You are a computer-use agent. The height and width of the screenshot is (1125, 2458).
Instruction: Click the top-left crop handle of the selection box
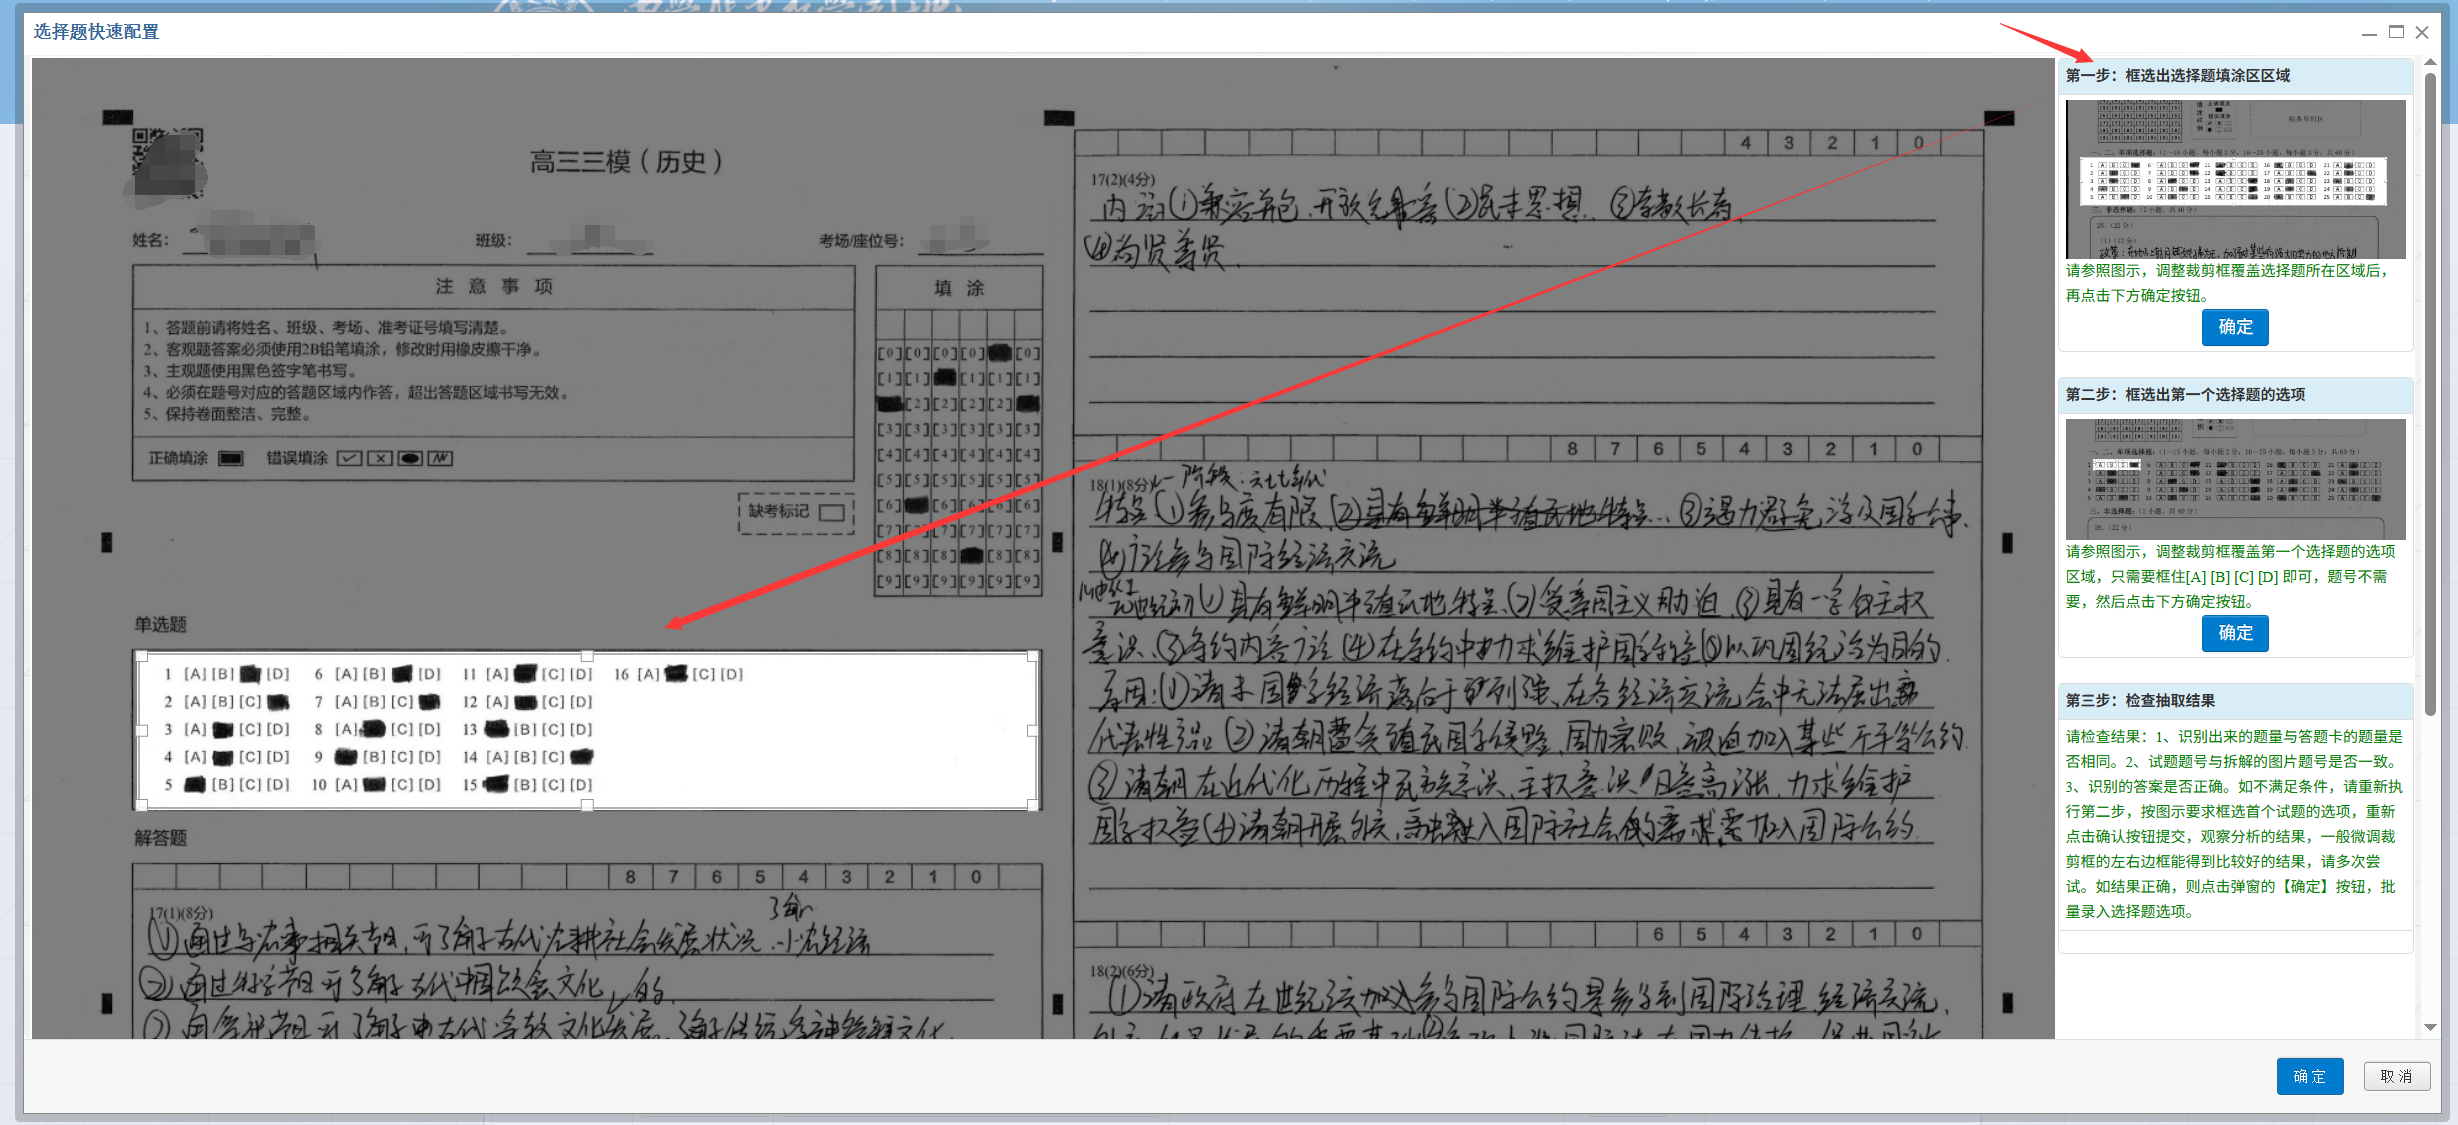(x=141, y=657)
